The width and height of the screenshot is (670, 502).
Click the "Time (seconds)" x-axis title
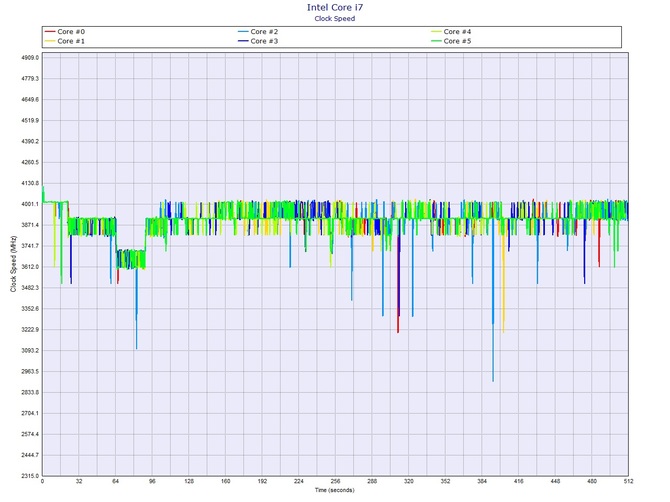tap(334, 491)
